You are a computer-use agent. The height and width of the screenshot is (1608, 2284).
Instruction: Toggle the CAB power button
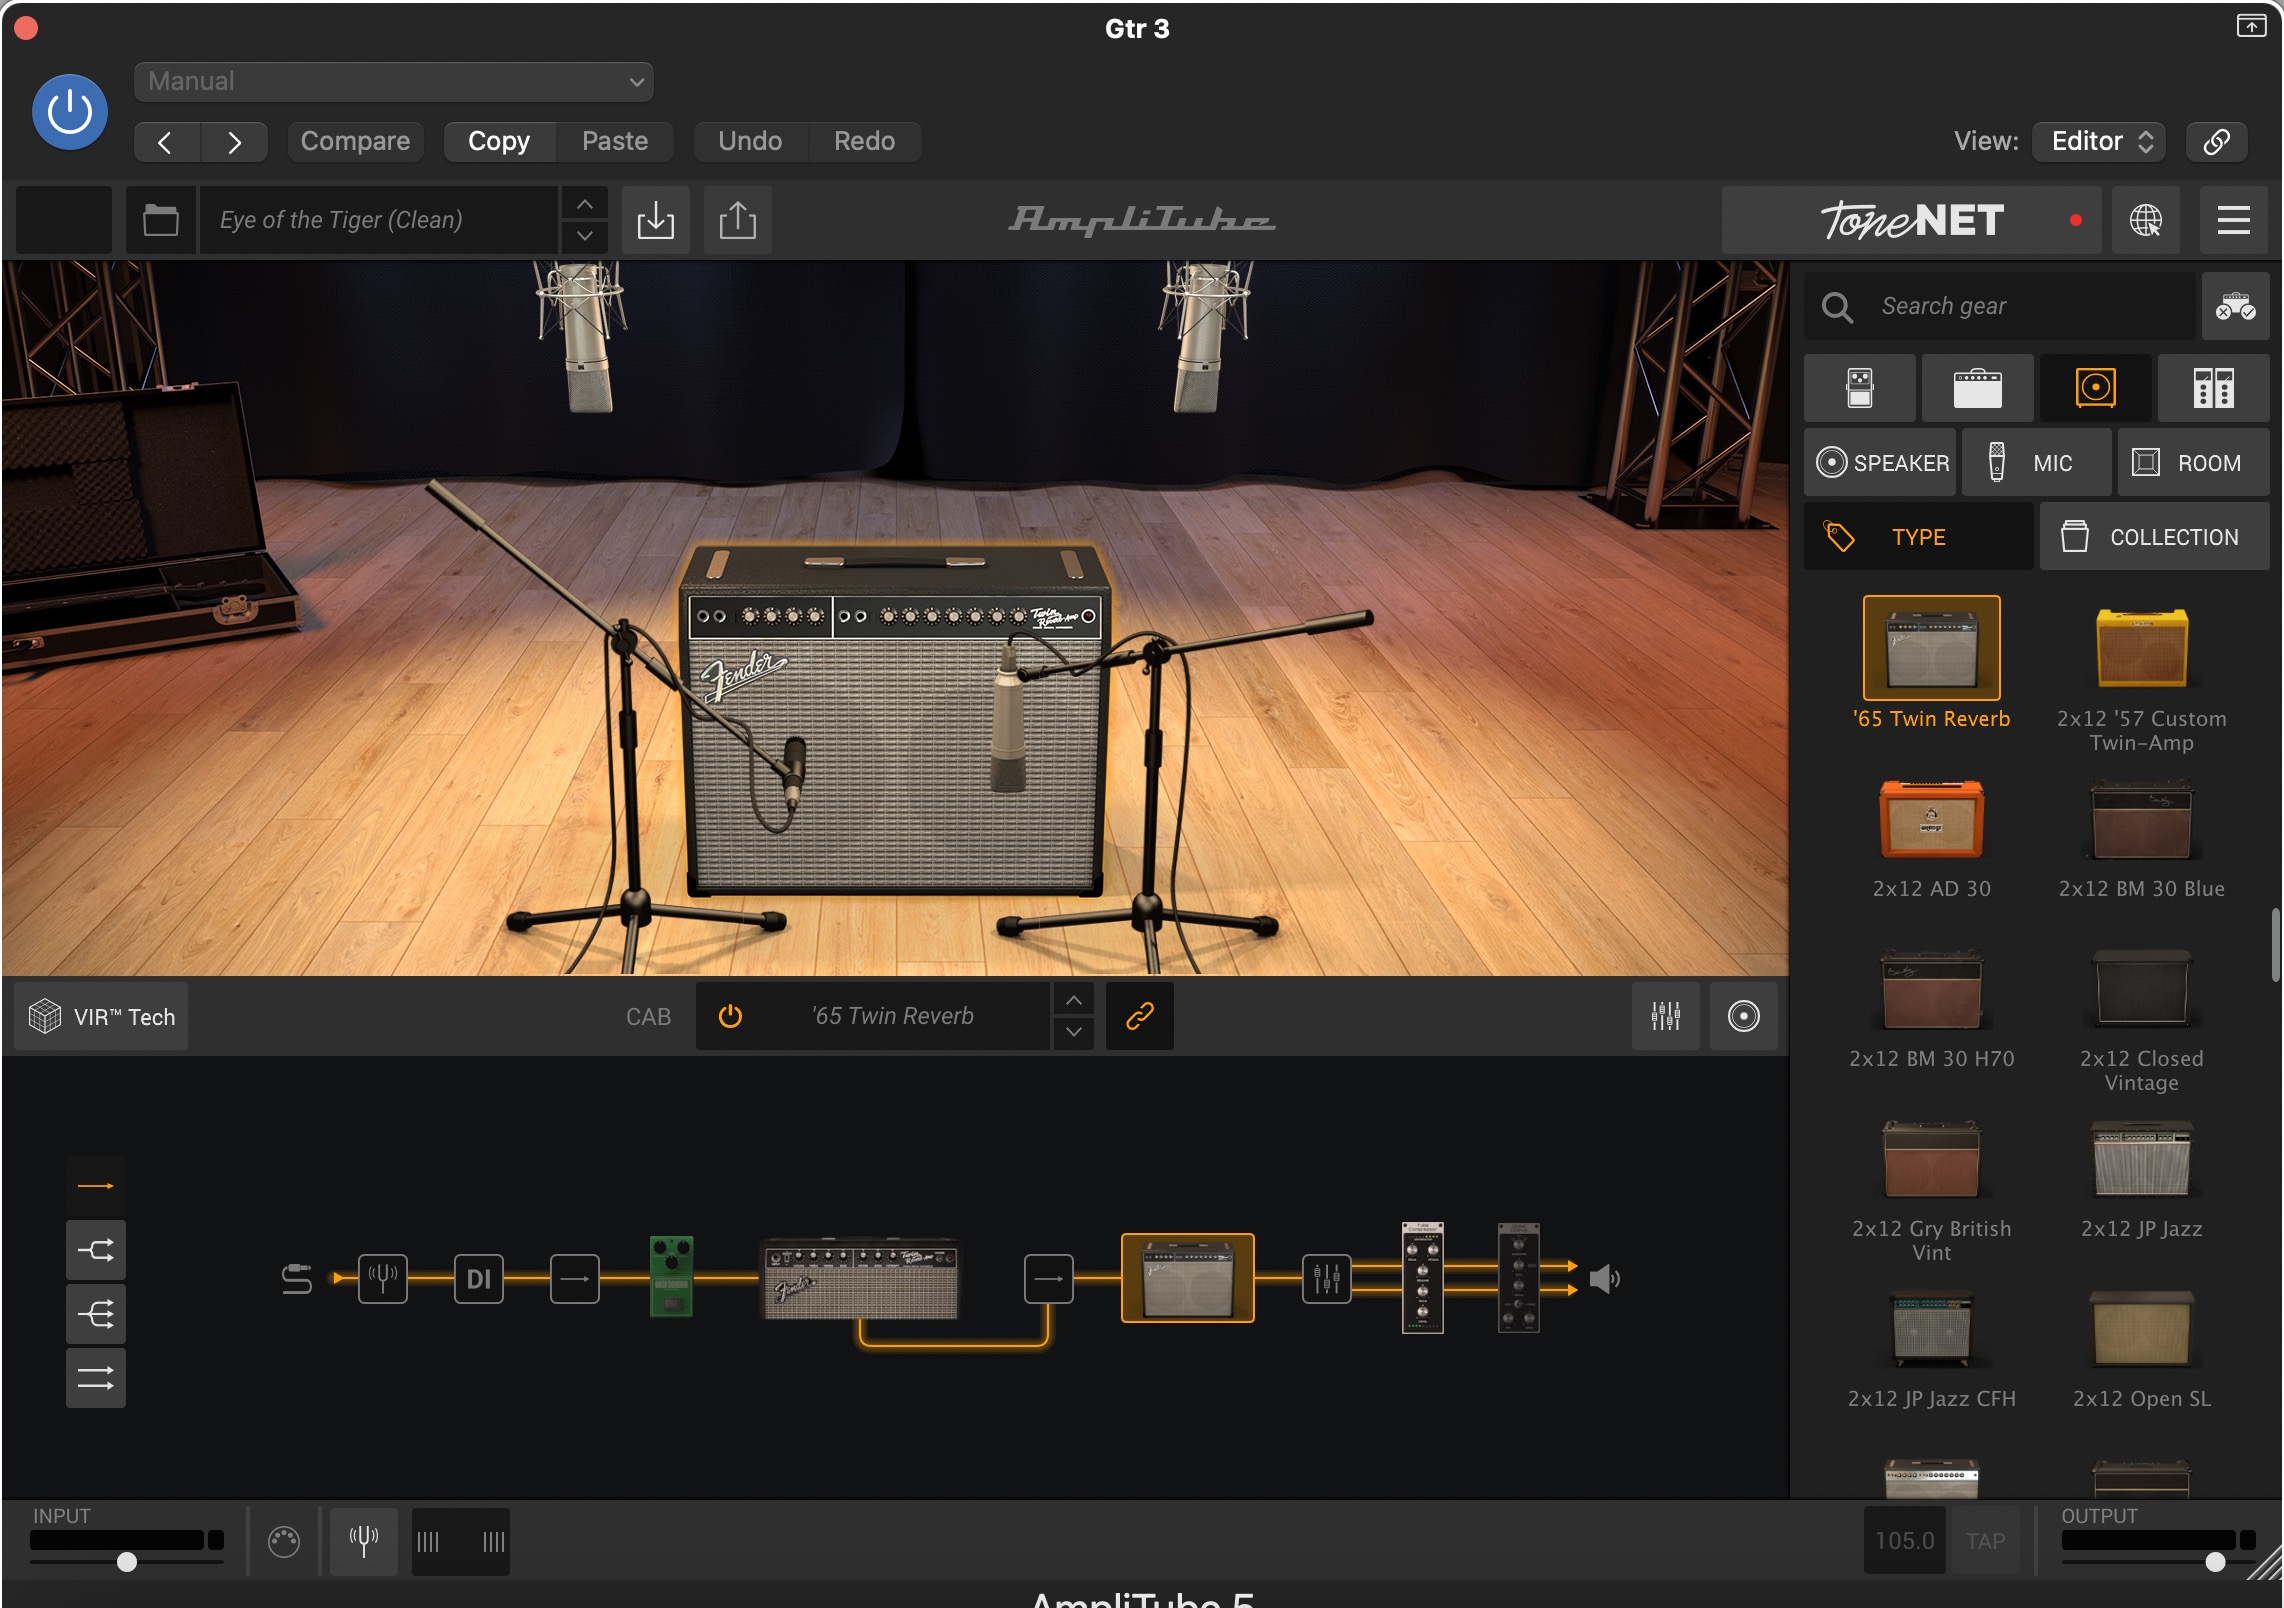[731, 1016]
